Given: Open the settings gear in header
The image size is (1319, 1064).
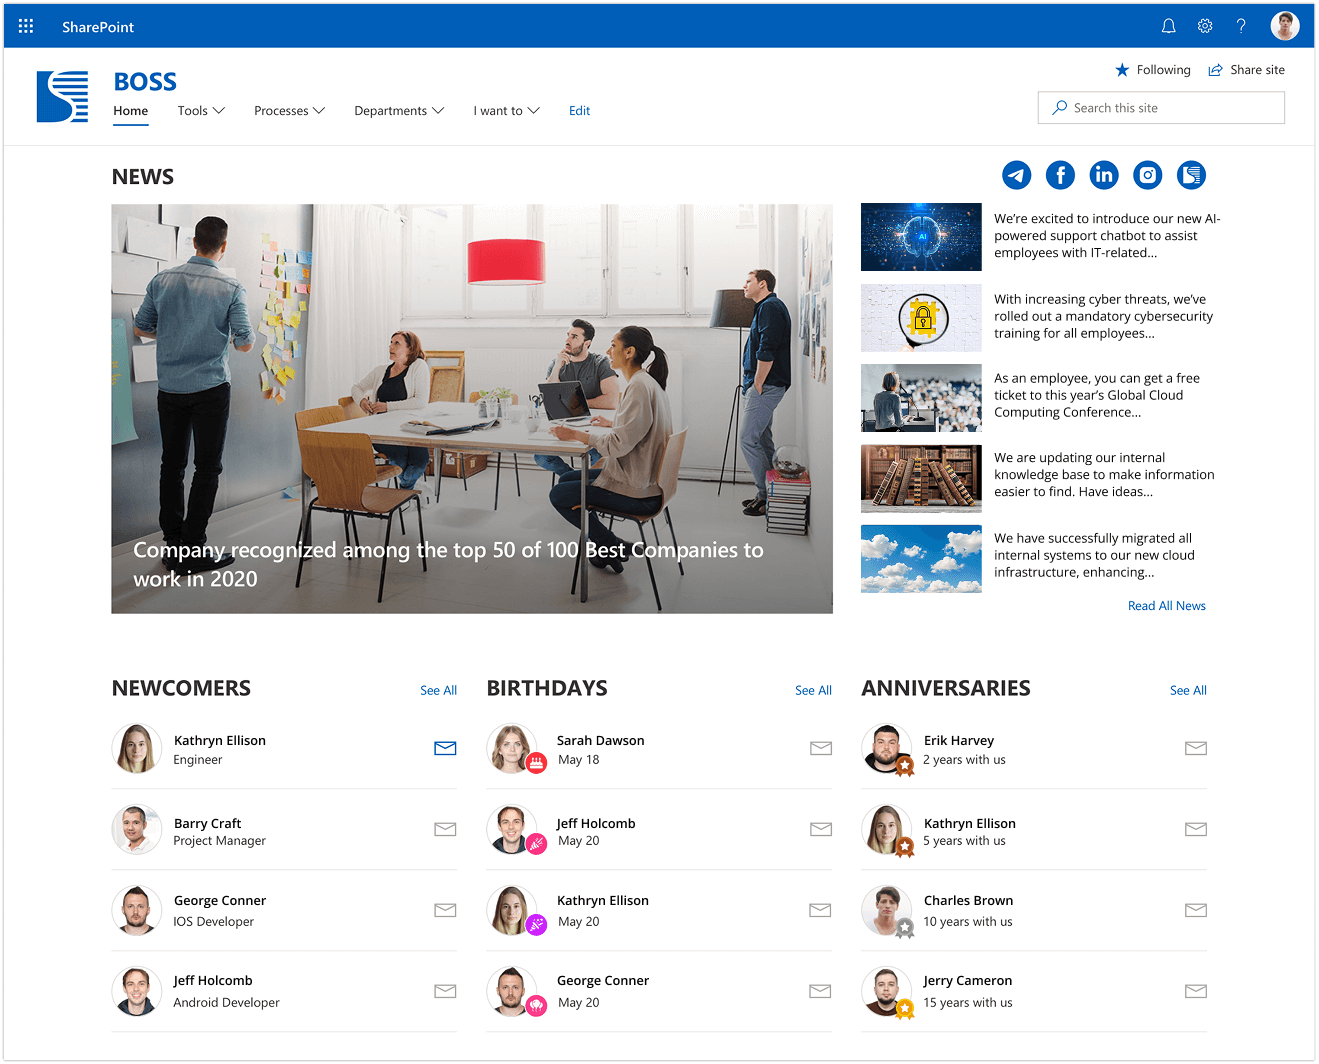Looking at the screenshot, I should pyautogui.click(x=1205, y=26).
